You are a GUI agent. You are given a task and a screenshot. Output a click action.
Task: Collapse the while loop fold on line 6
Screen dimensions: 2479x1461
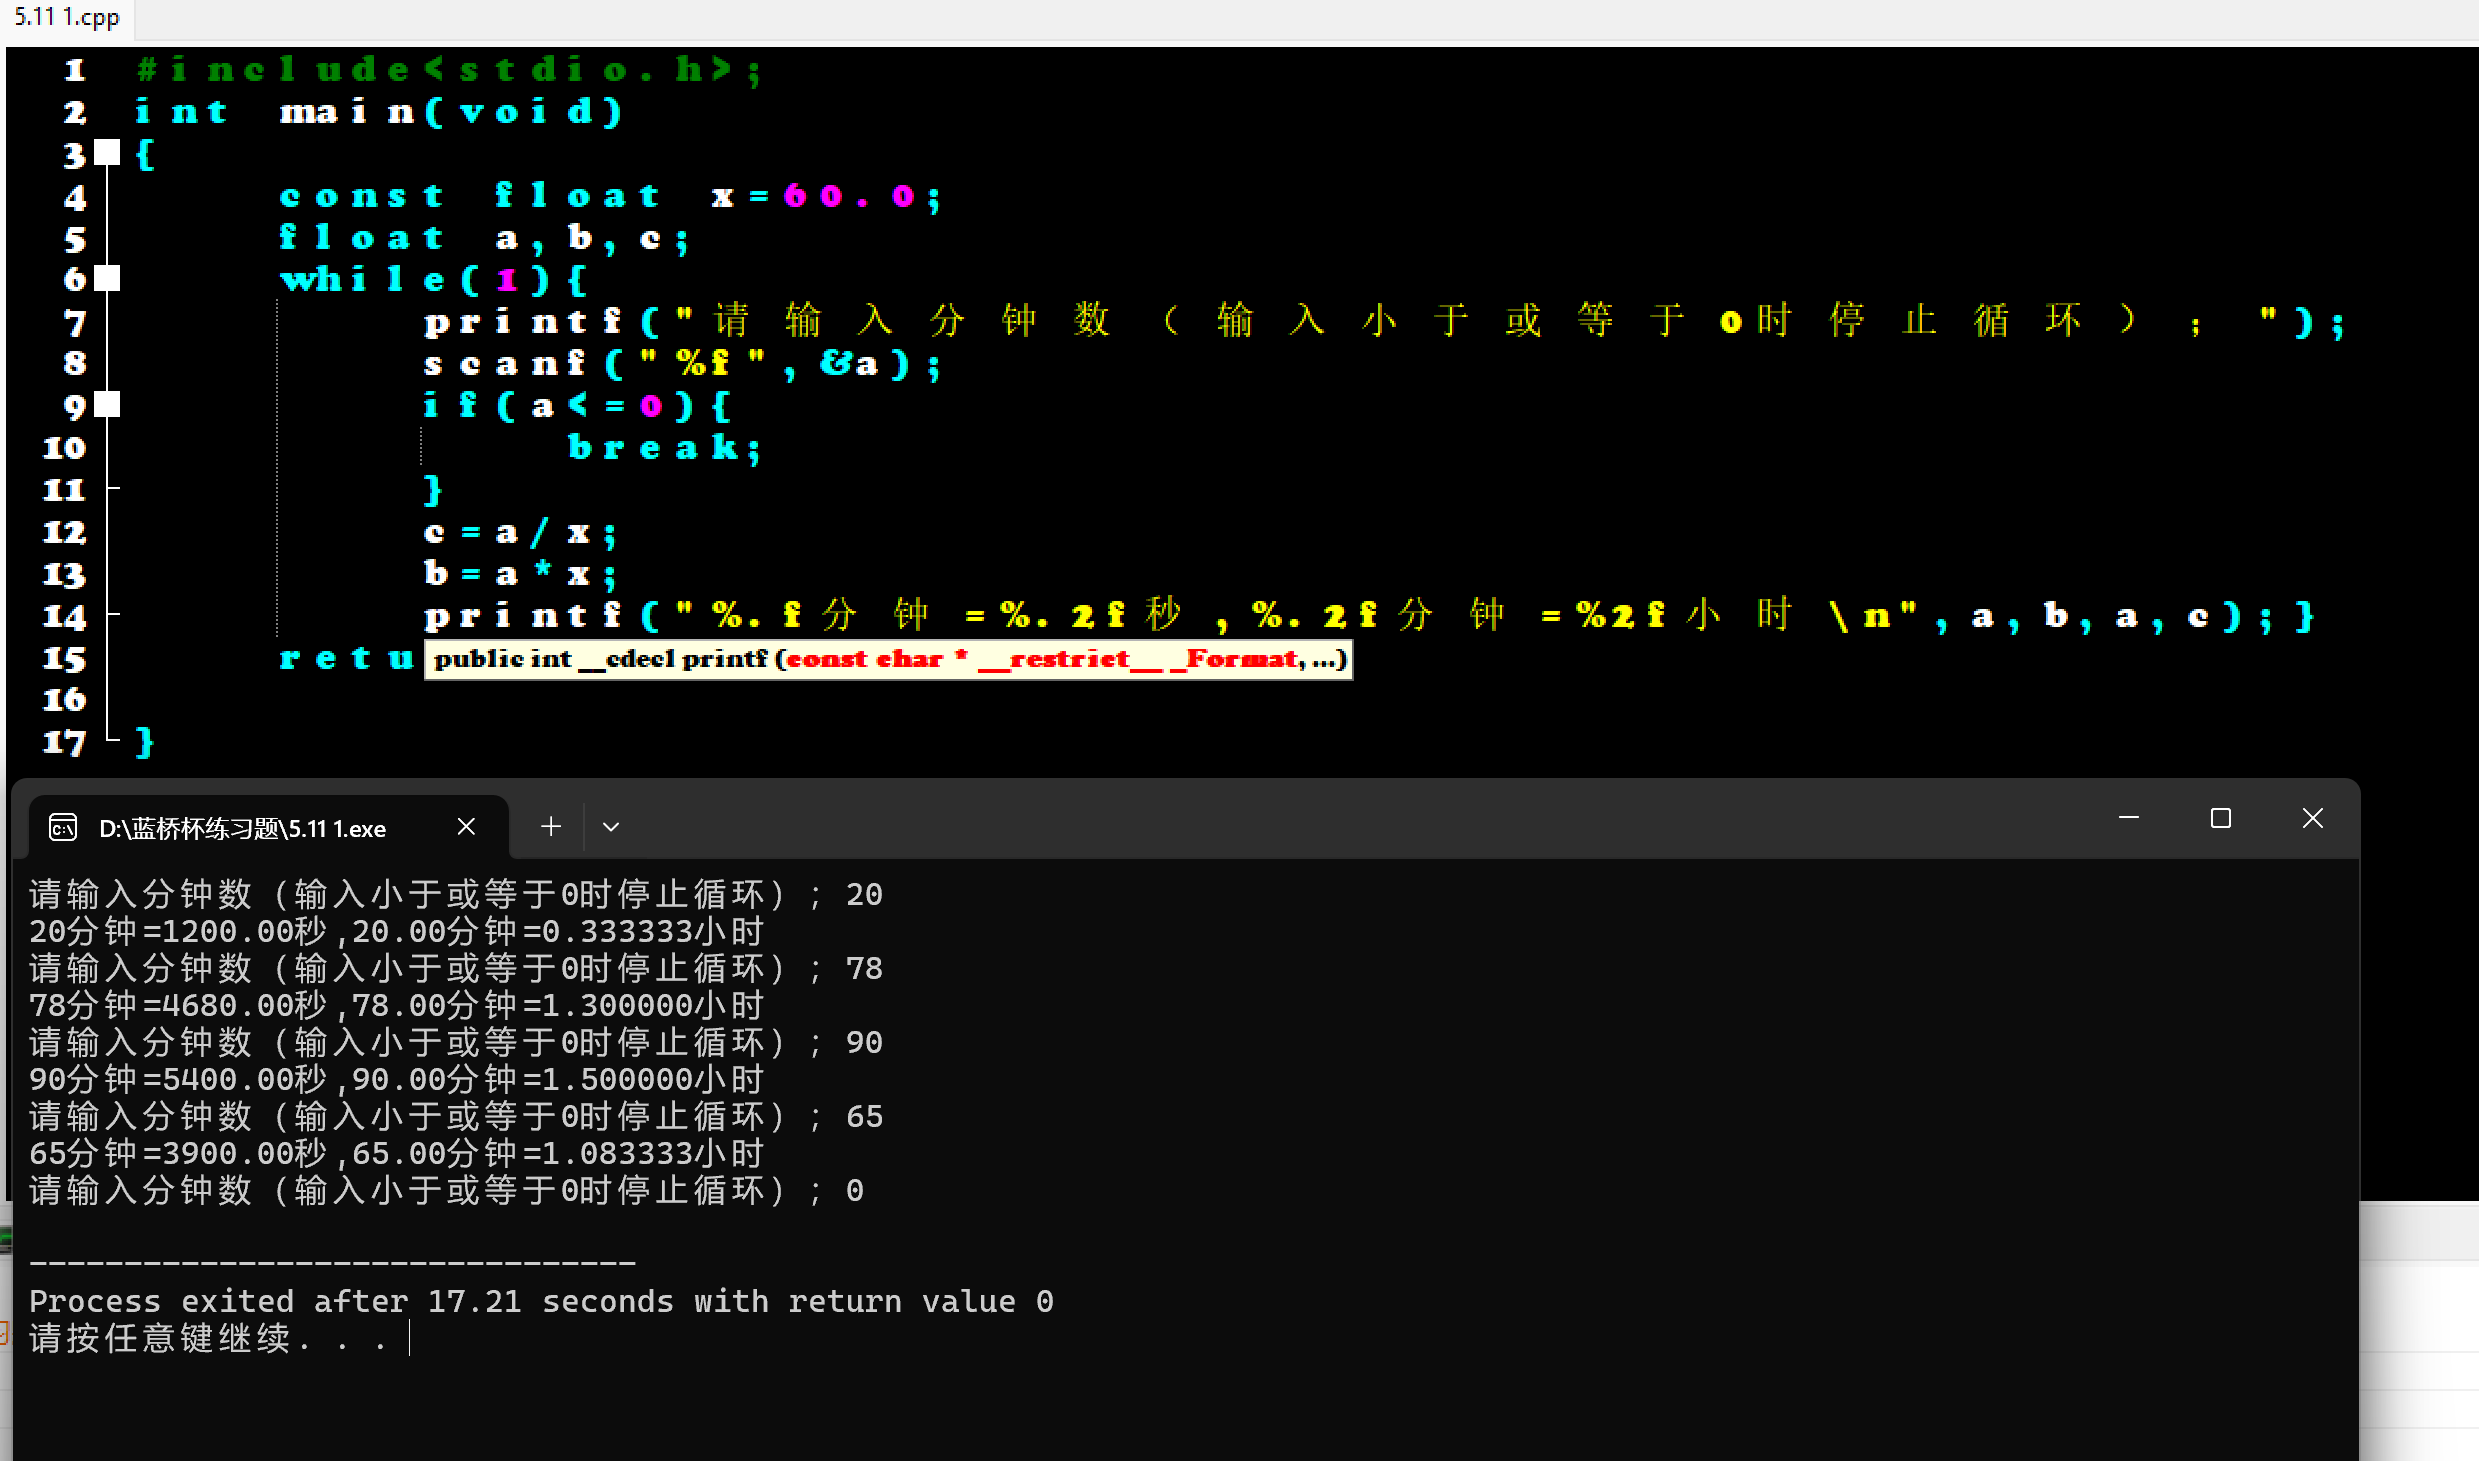click(x=107, y=279)
